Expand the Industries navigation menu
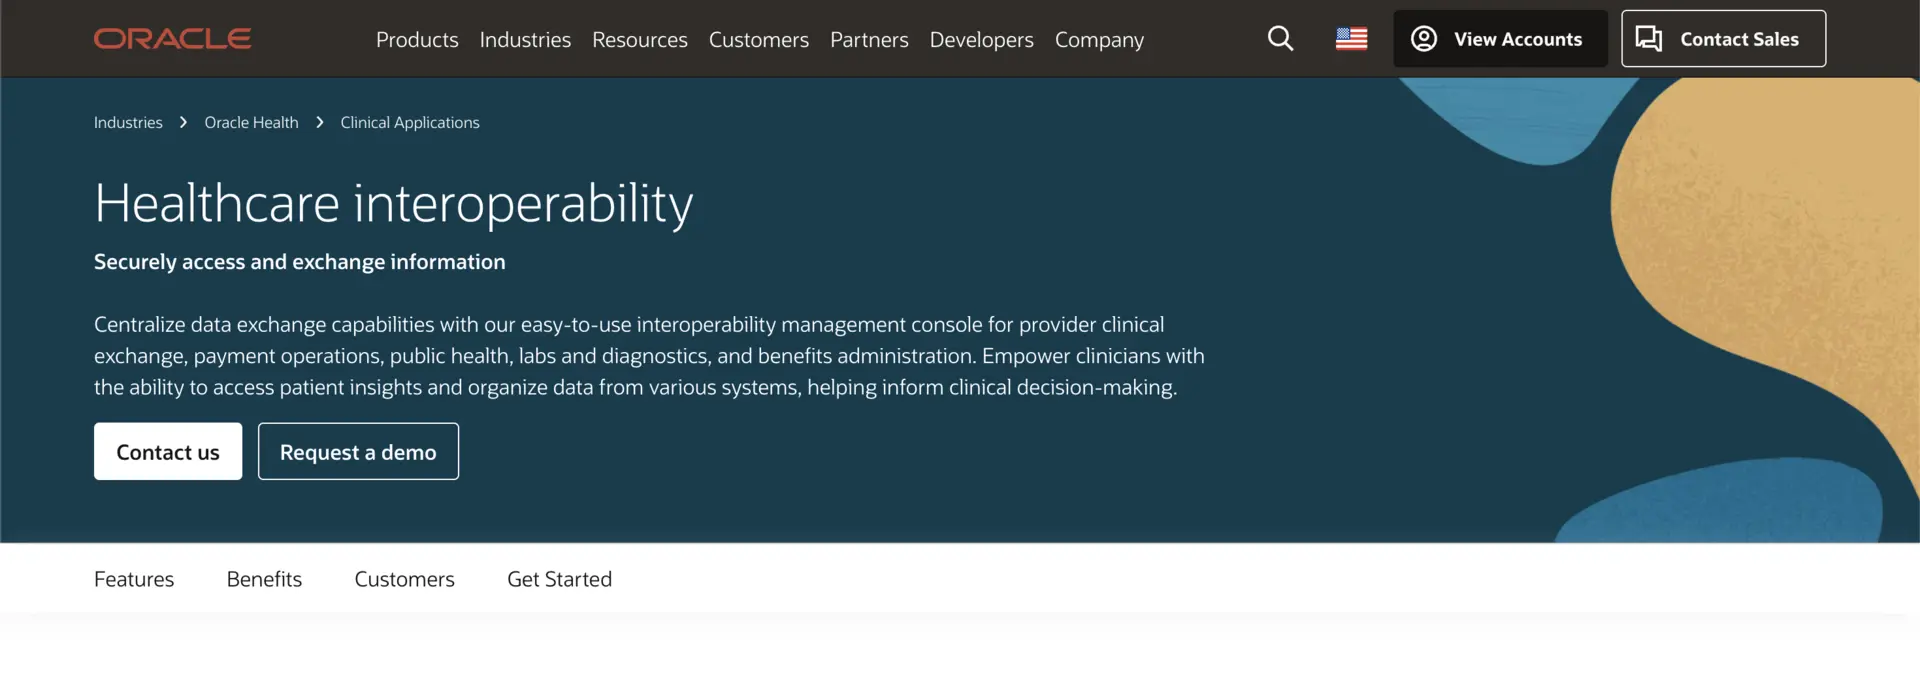 point(525,40)
